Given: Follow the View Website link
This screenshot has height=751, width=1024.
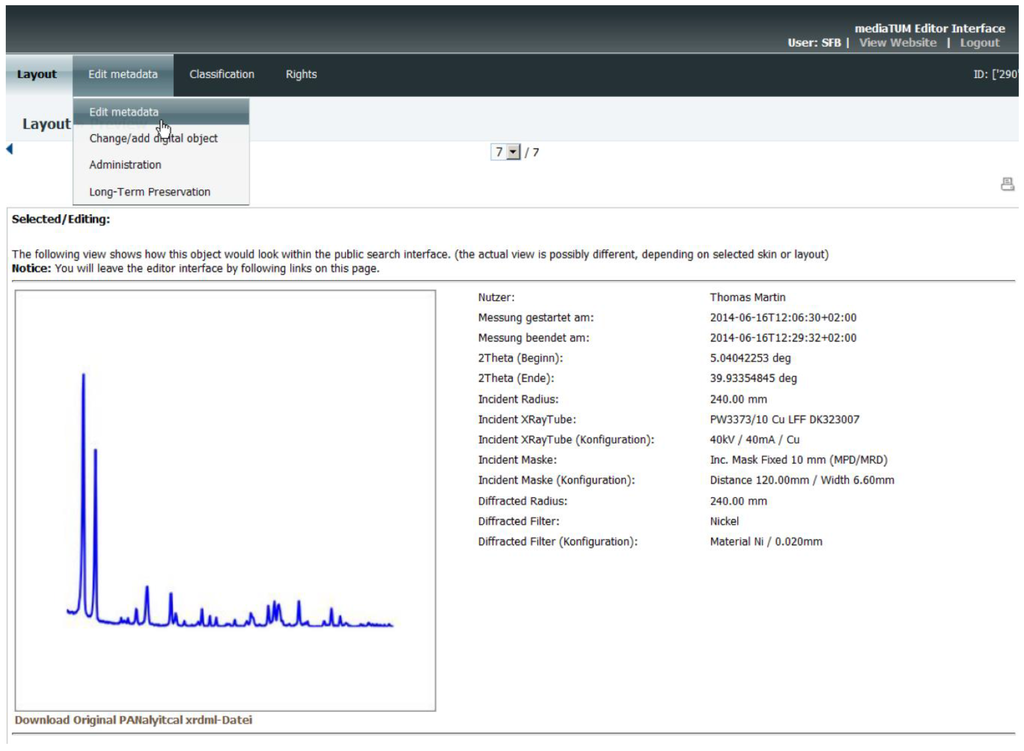Looking at the screenshot, I should pyautogui.click(x=898, y=43).
